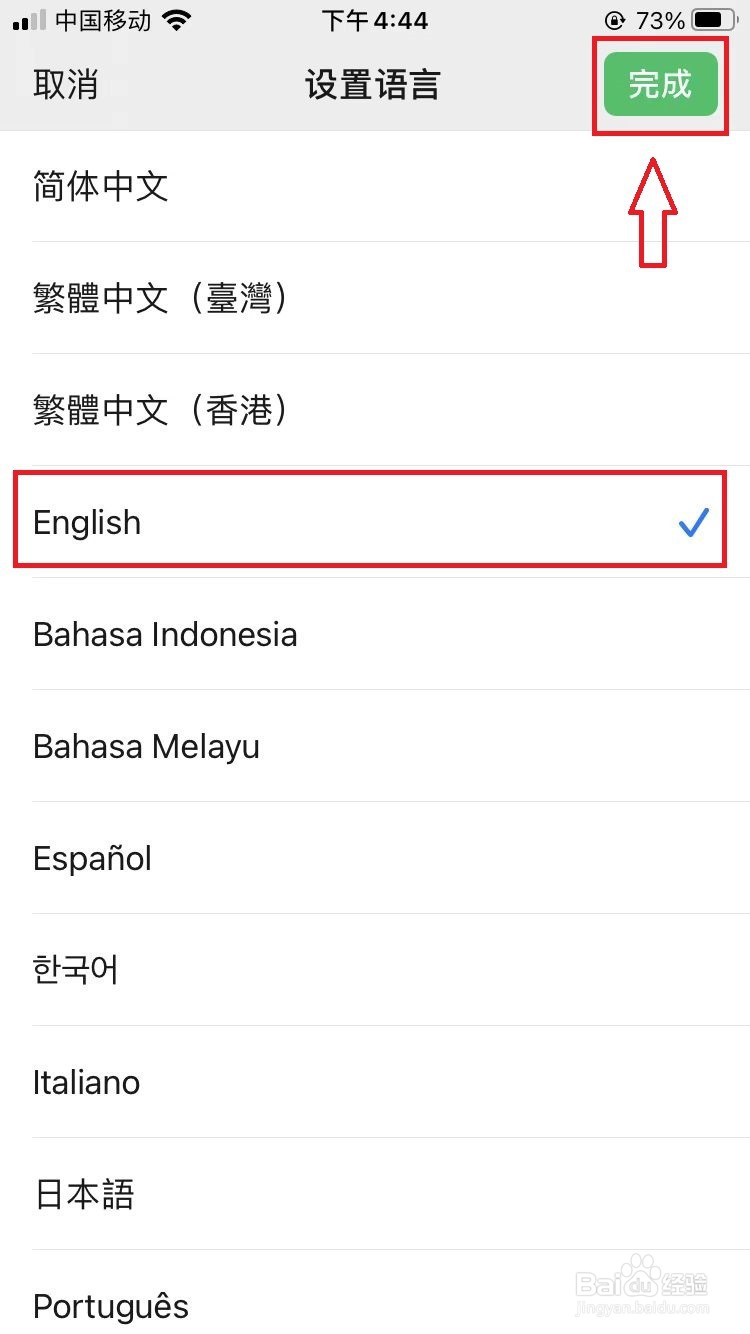Screen dimensions: 750x1334
Task: Choose 繁體中文（臺灣） language option
Action: 160,298
